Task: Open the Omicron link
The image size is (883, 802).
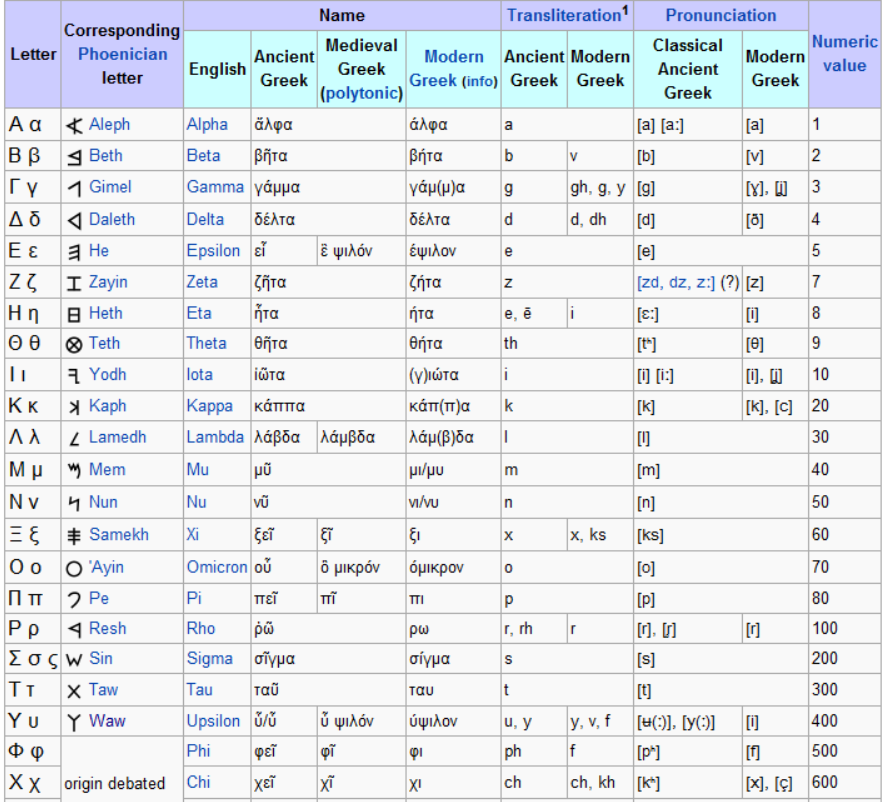Action: point(217,567)
